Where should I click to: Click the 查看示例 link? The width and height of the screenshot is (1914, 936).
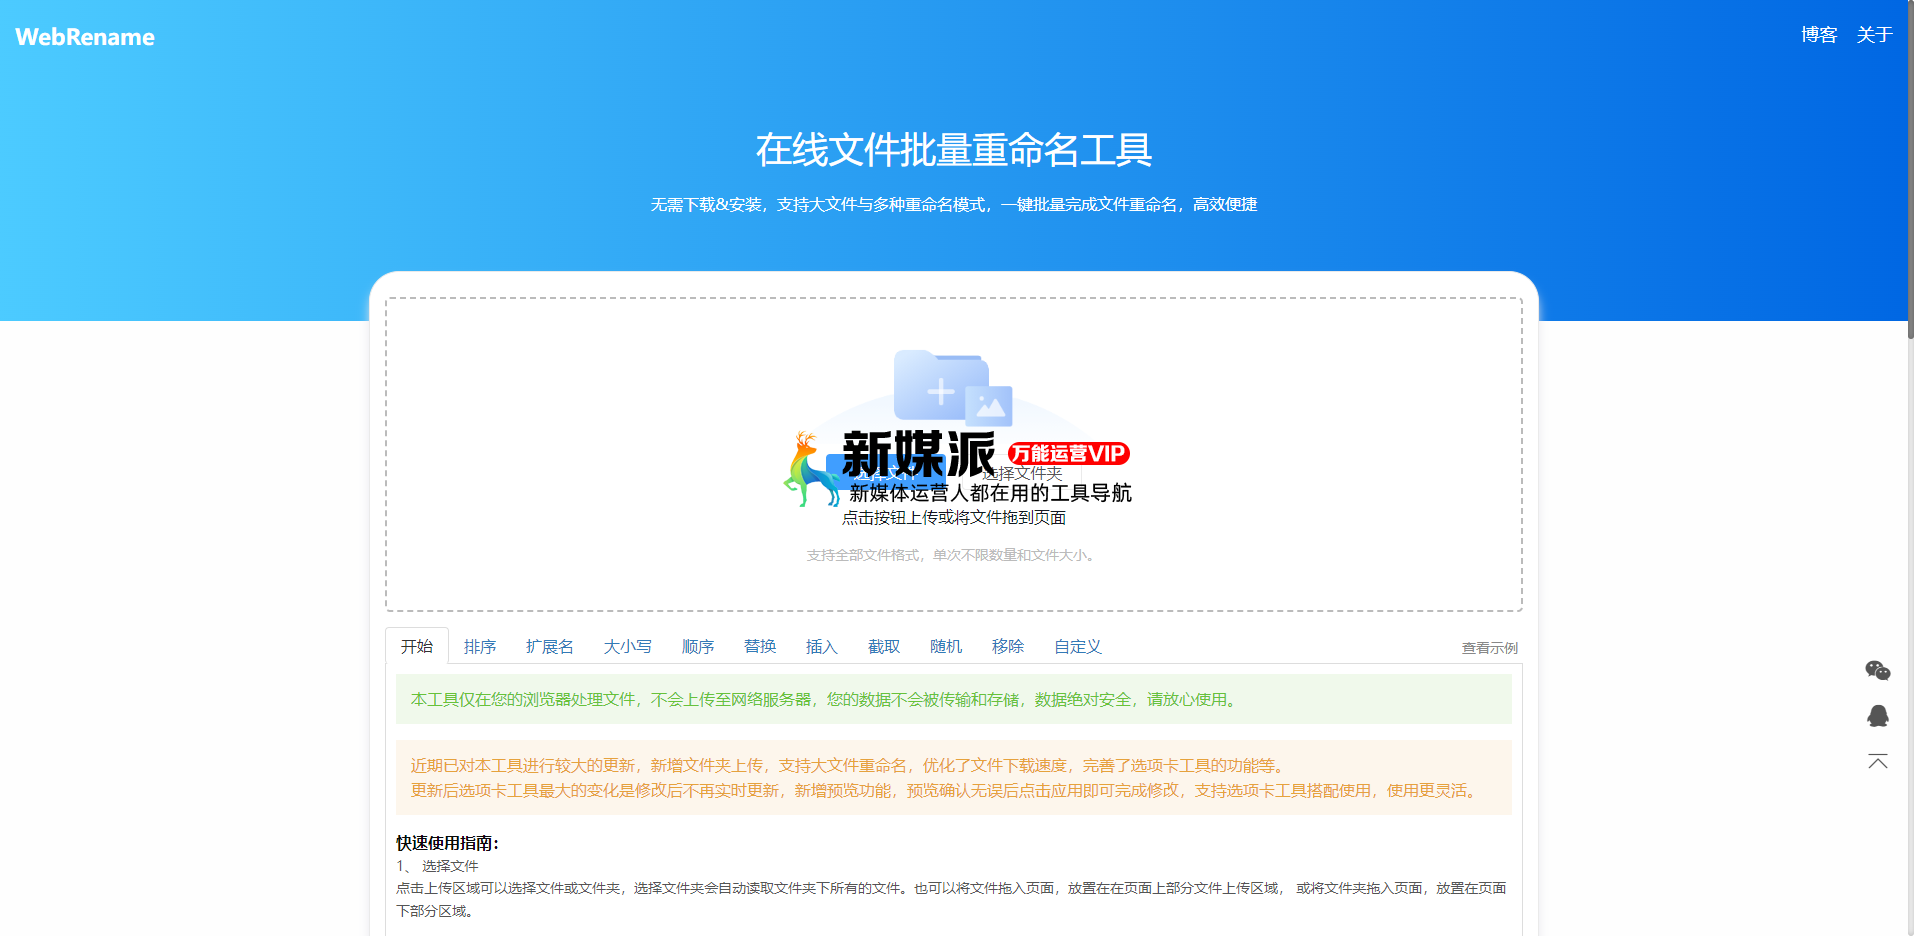[x=1489, y=648]
